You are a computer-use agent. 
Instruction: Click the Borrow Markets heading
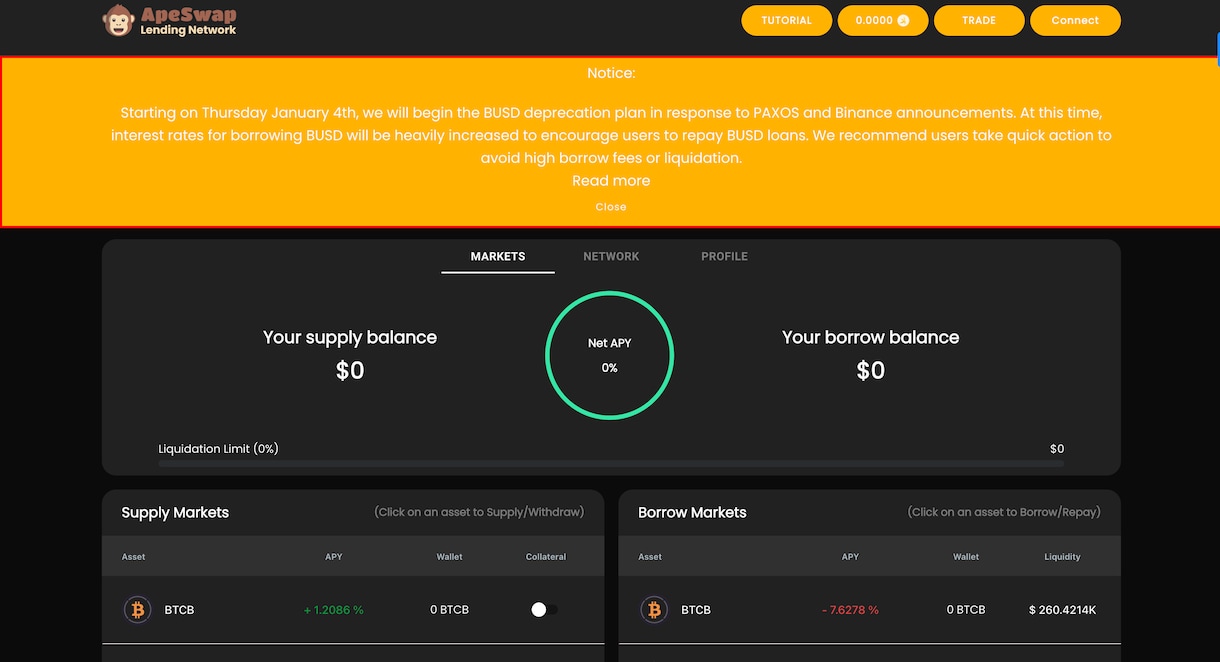pyautogui.click(x=692, y=513)
